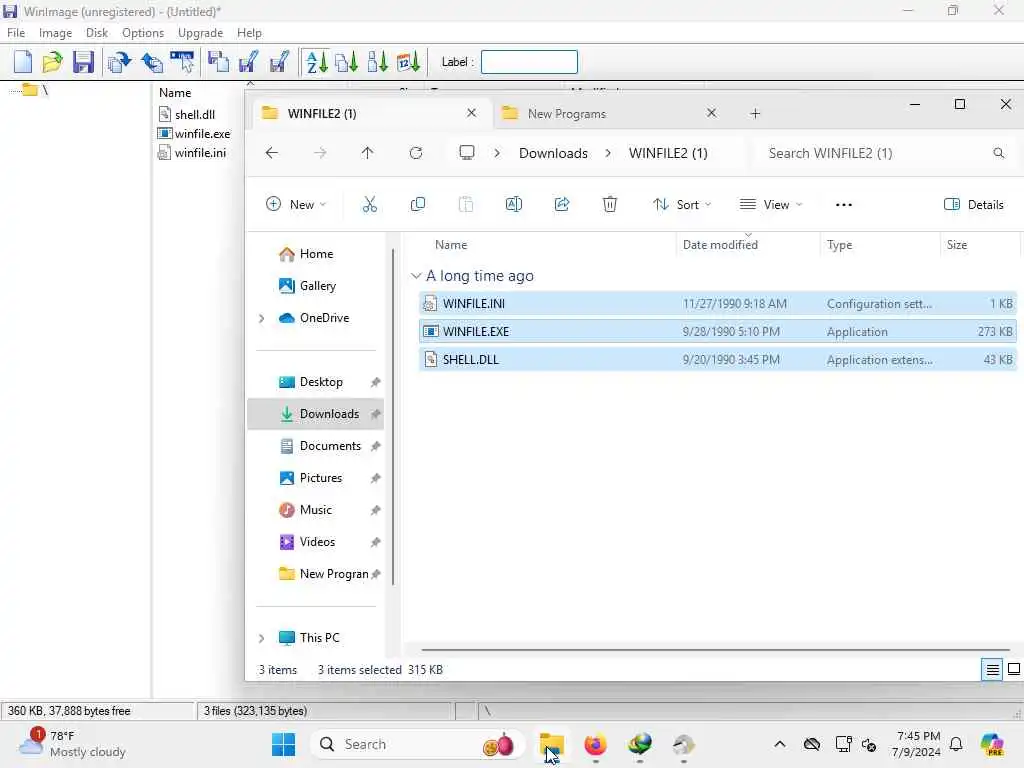Open the Options menu in WinImage

(x=143, y=33)
